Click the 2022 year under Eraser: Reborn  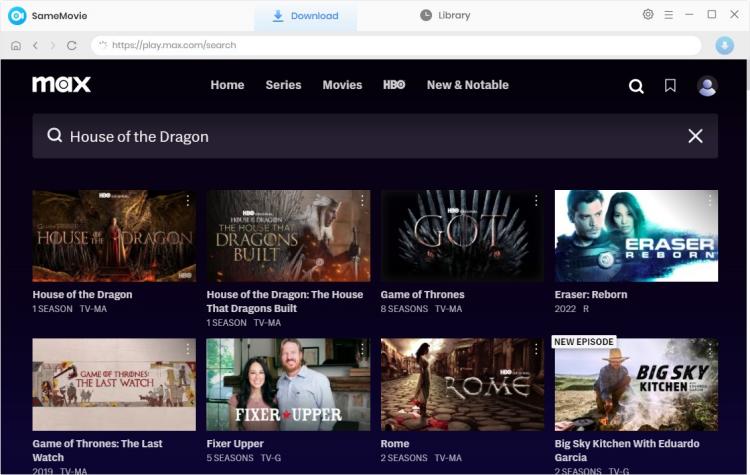pyautogui.click(x=565, y=309)
